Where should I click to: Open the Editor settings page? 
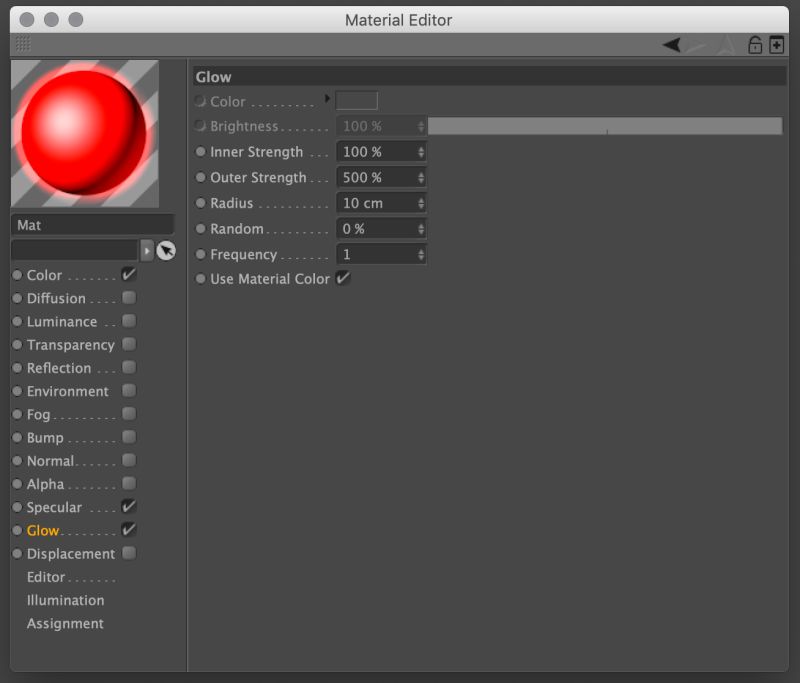coord(45,577)
